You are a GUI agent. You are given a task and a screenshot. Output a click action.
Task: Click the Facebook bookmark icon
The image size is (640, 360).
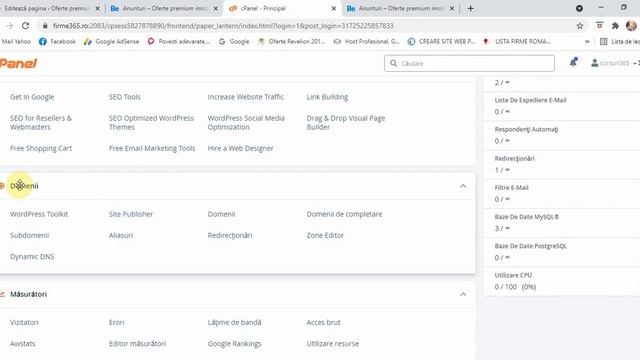42,42
